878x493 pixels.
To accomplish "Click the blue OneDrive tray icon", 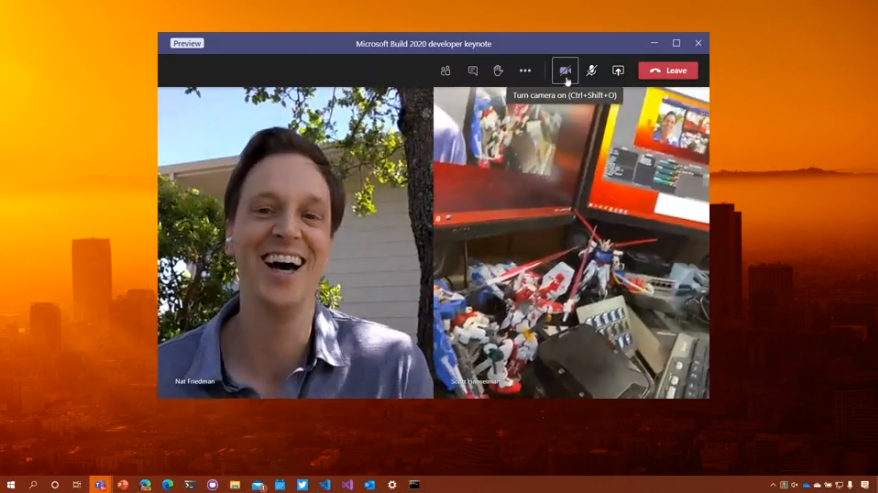I will (806, 485).
